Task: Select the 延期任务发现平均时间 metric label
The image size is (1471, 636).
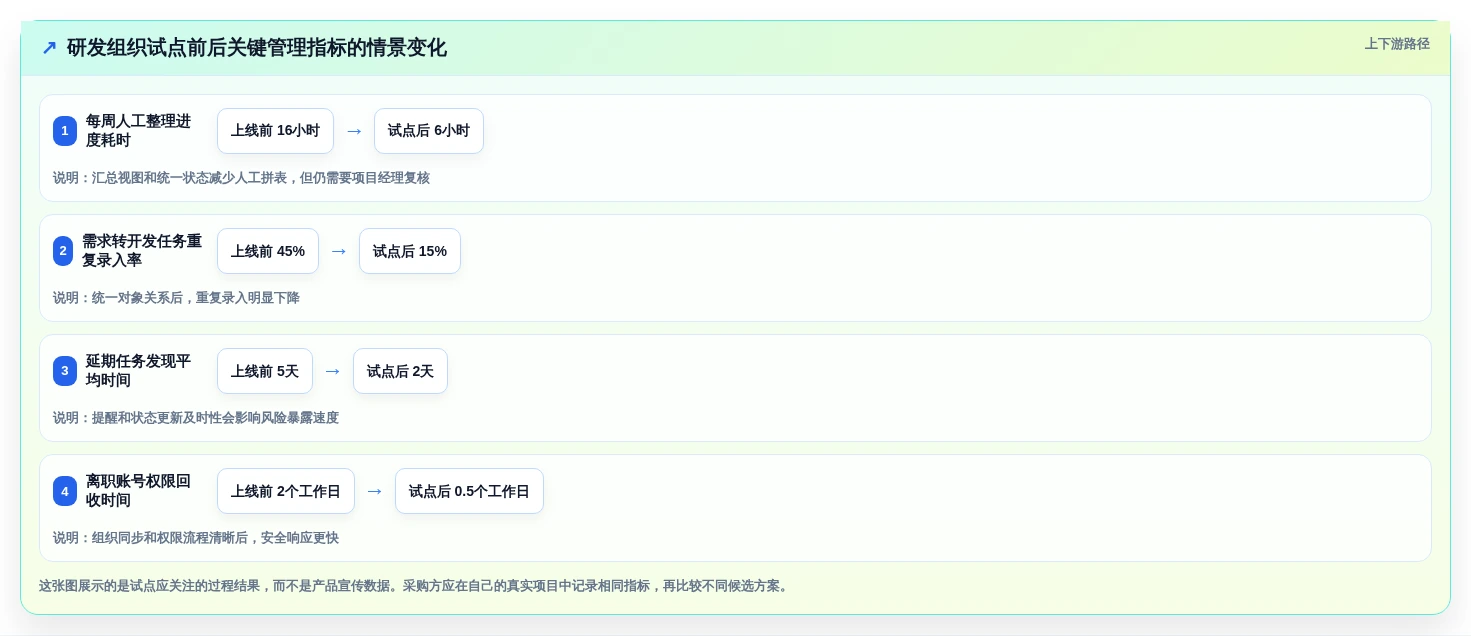Action: [138, 371]
